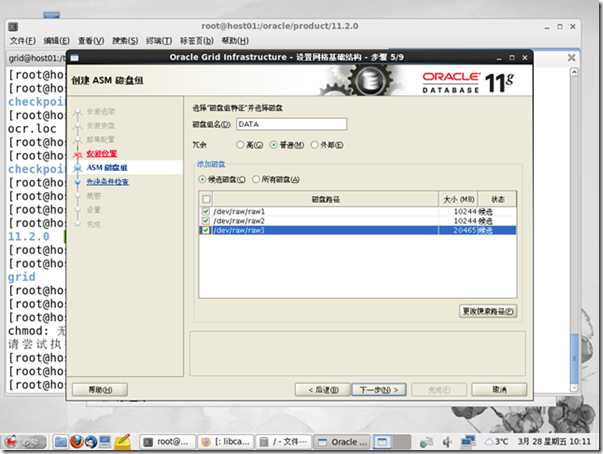Select the Normal (普通) redundancy radio button
This screenshot has width=603, height=454.
(274, 145)
